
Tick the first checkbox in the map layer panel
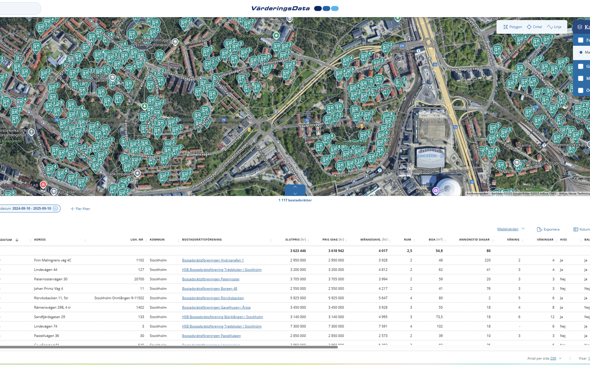[581, 40]
